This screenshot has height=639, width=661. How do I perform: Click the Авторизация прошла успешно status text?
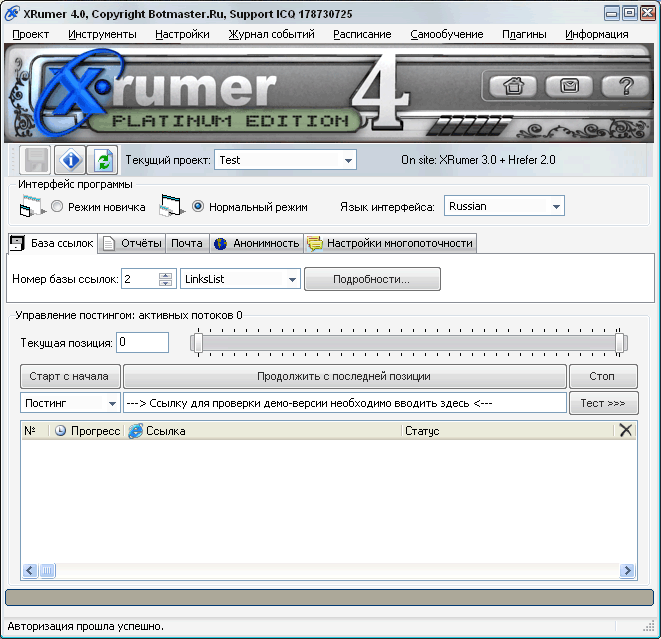pyautogui.click(x=86, y=626)
